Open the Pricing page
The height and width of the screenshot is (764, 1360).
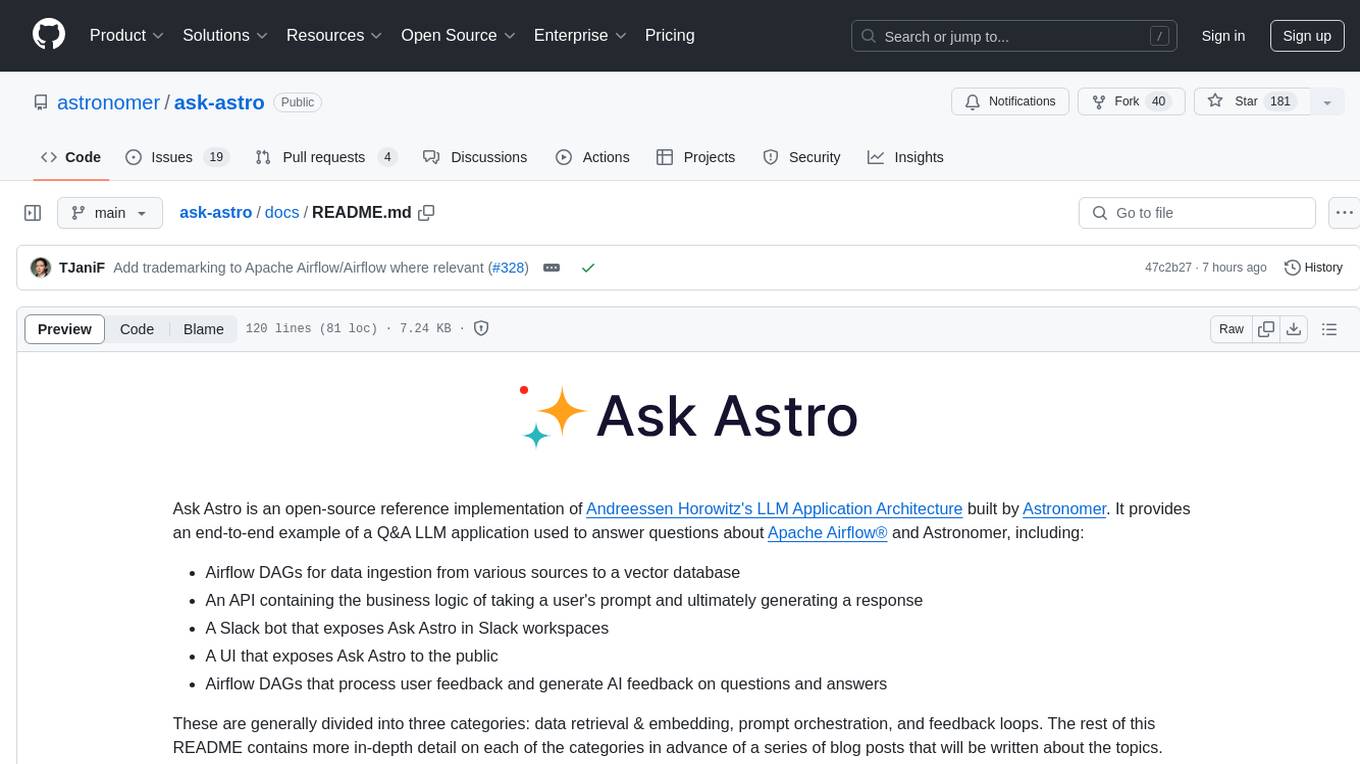(x=670, y=35)
